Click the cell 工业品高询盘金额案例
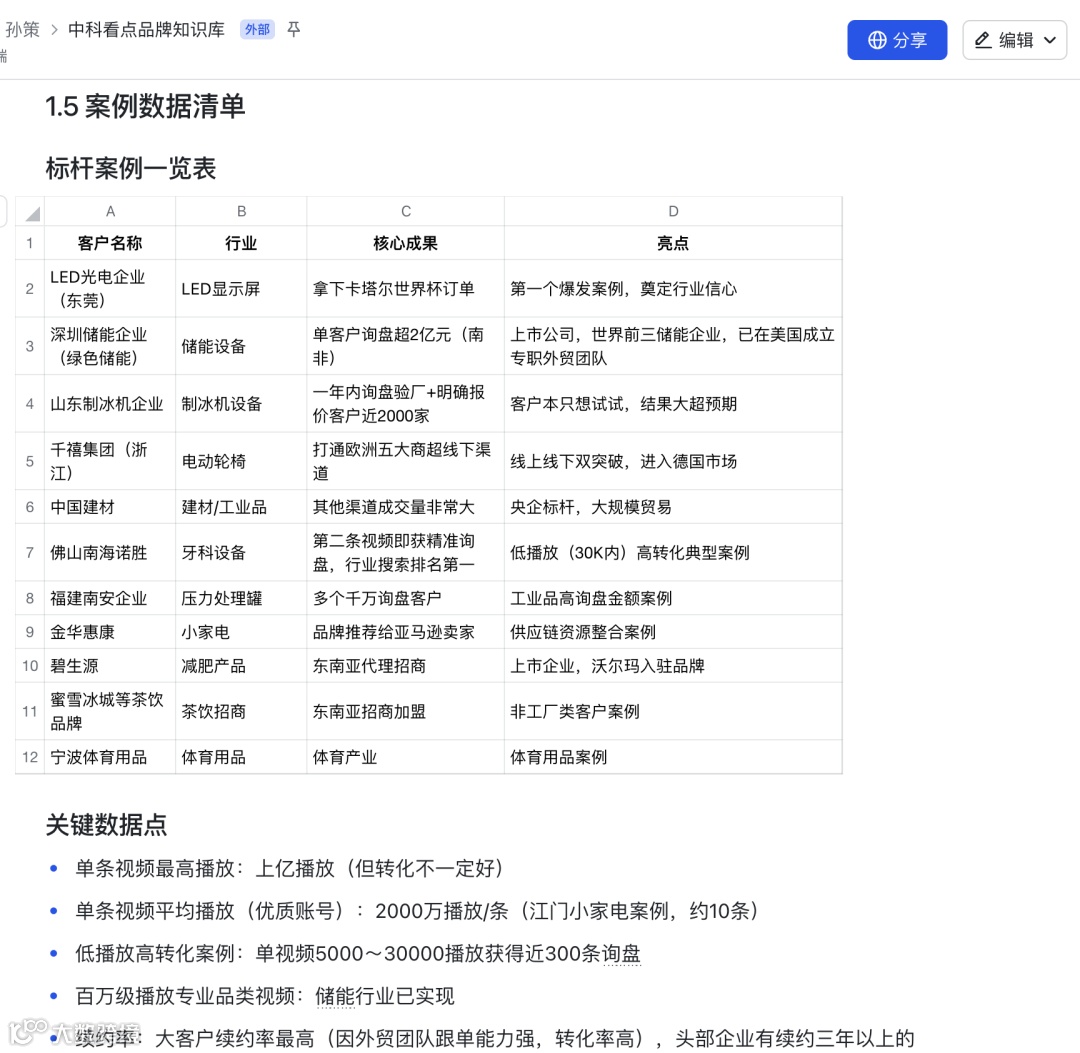Image resolution: width=1080 pixels, height=1053 pixels. [x=673, y=598]
